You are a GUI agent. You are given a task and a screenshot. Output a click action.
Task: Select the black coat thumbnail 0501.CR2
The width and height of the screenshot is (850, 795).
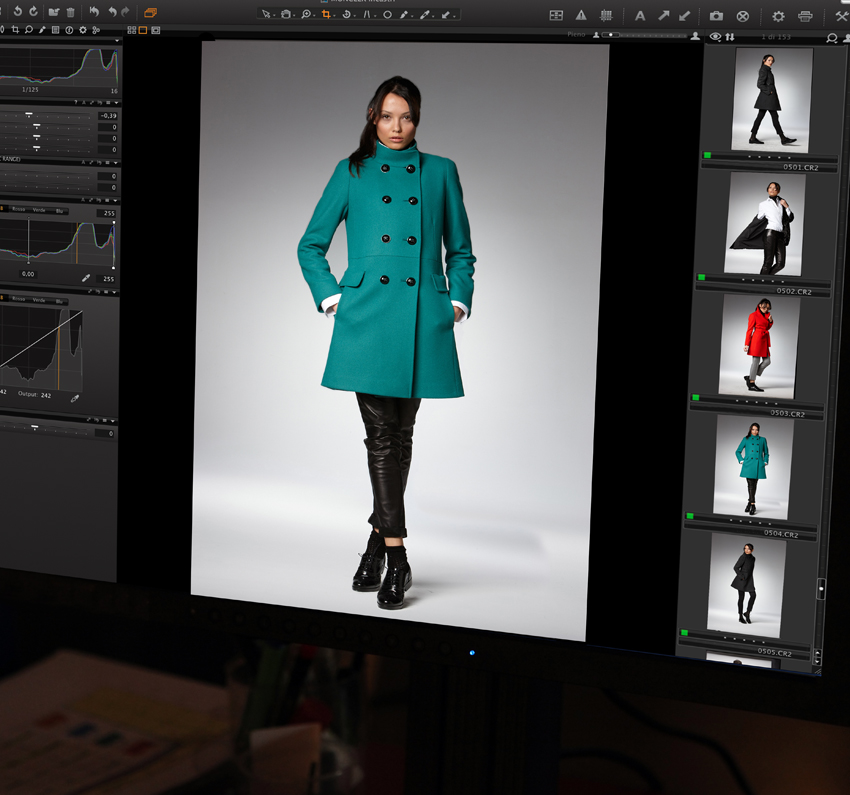click(771, 100)
